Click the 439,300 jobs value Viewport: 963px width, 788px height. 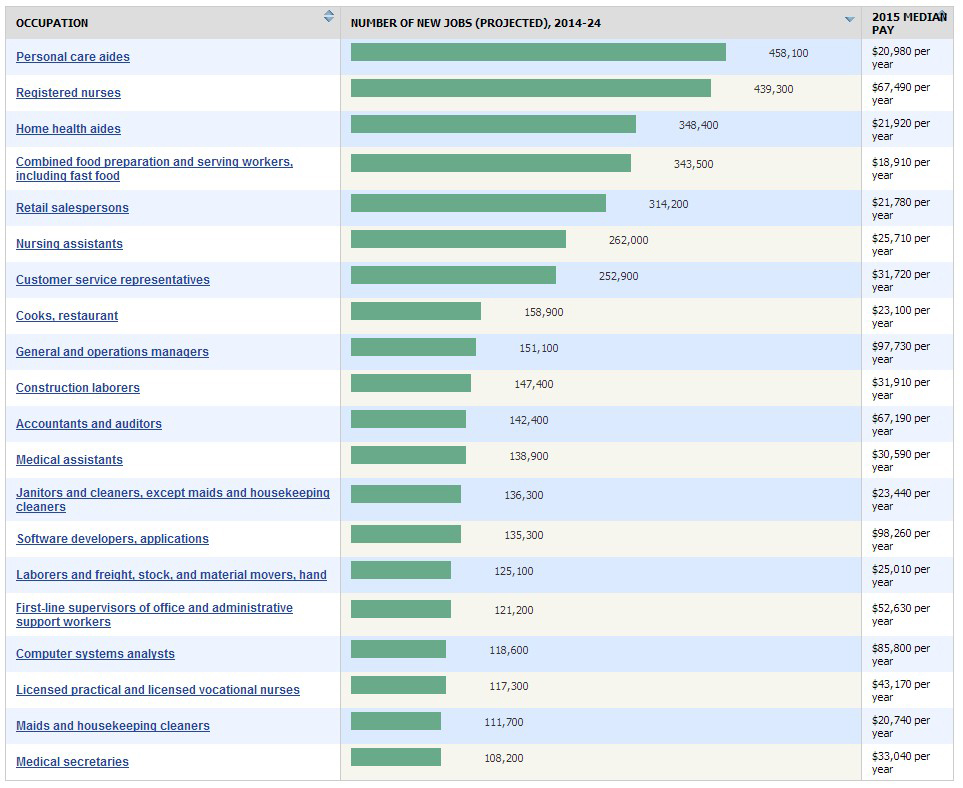773,89
